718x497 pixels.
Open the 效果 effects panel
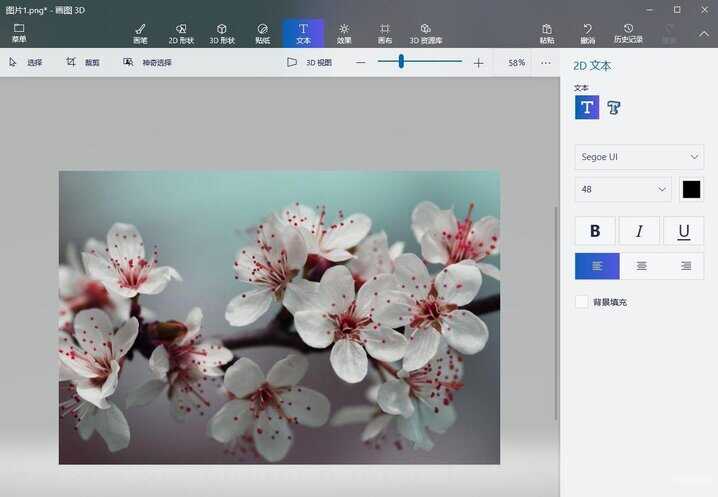pyautogui.click(x=344, y=33)
